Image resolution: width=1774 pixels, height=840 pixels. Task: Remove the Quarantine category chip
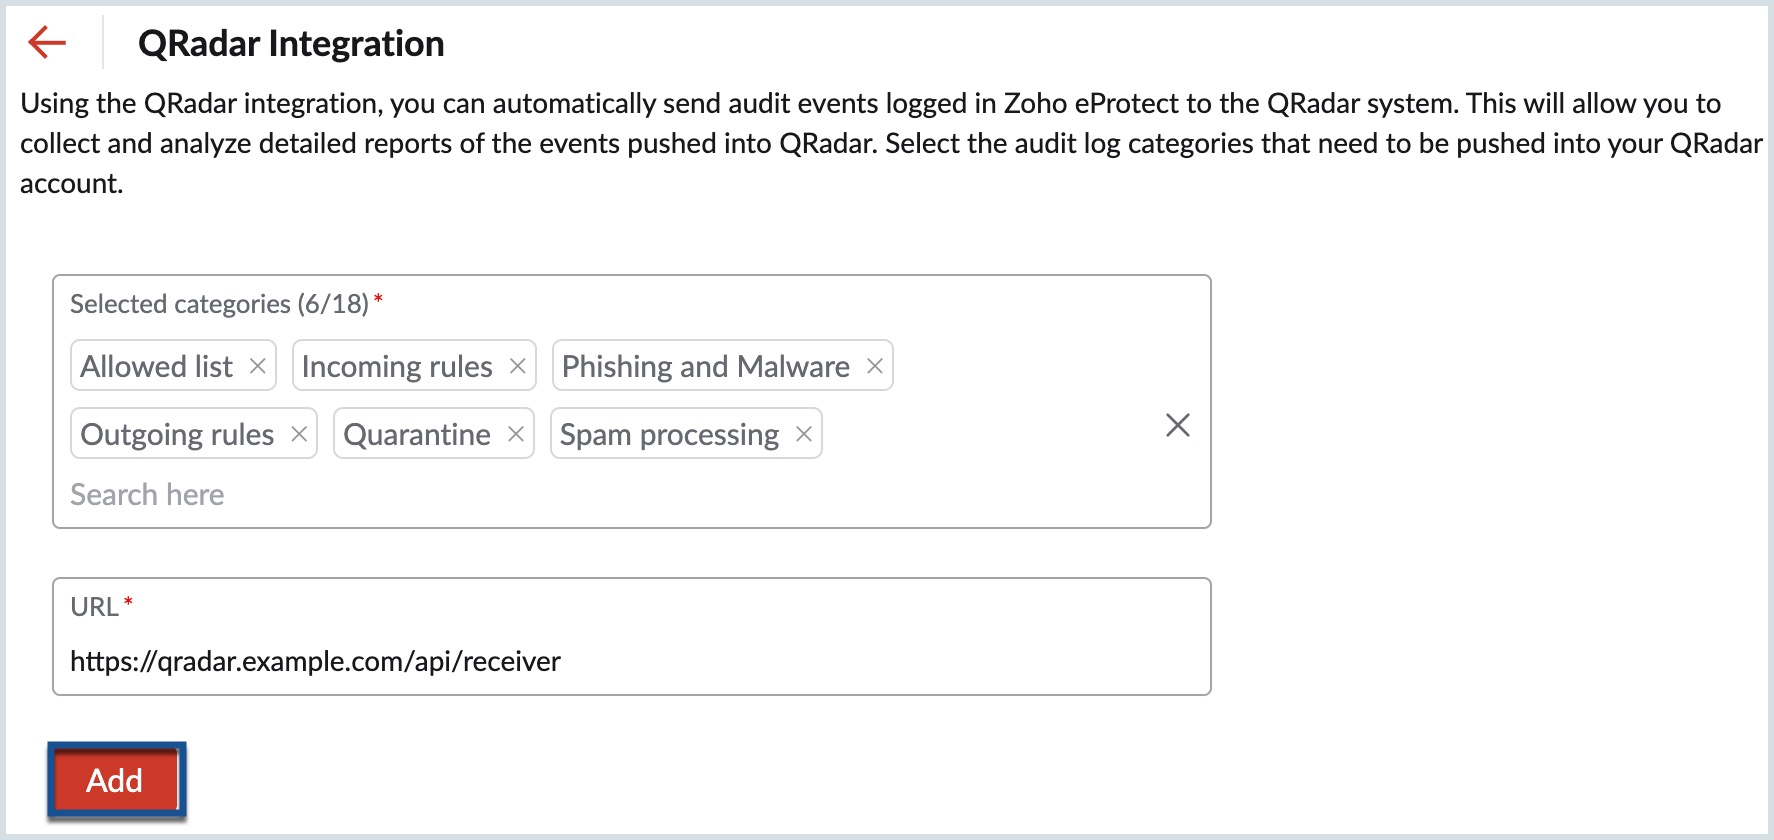[x=516, y=434]
